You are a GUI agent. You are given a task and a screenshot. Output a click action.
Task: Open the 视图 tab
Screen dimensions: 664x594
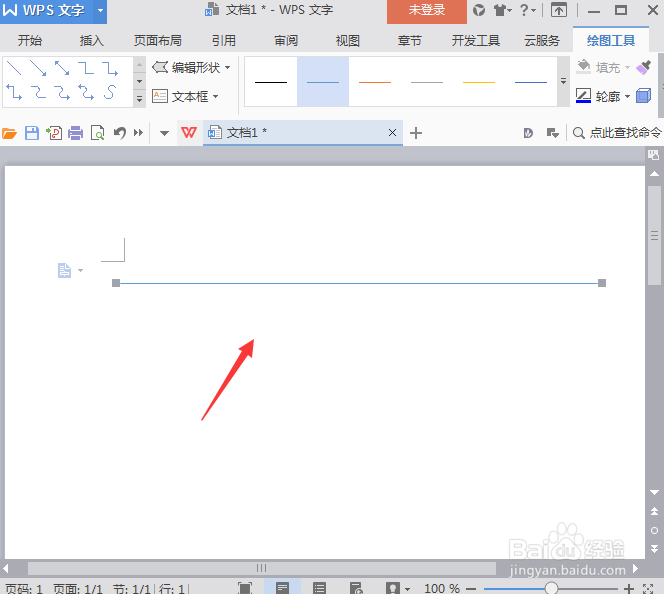pyautogui.click(x=348, y=41)
